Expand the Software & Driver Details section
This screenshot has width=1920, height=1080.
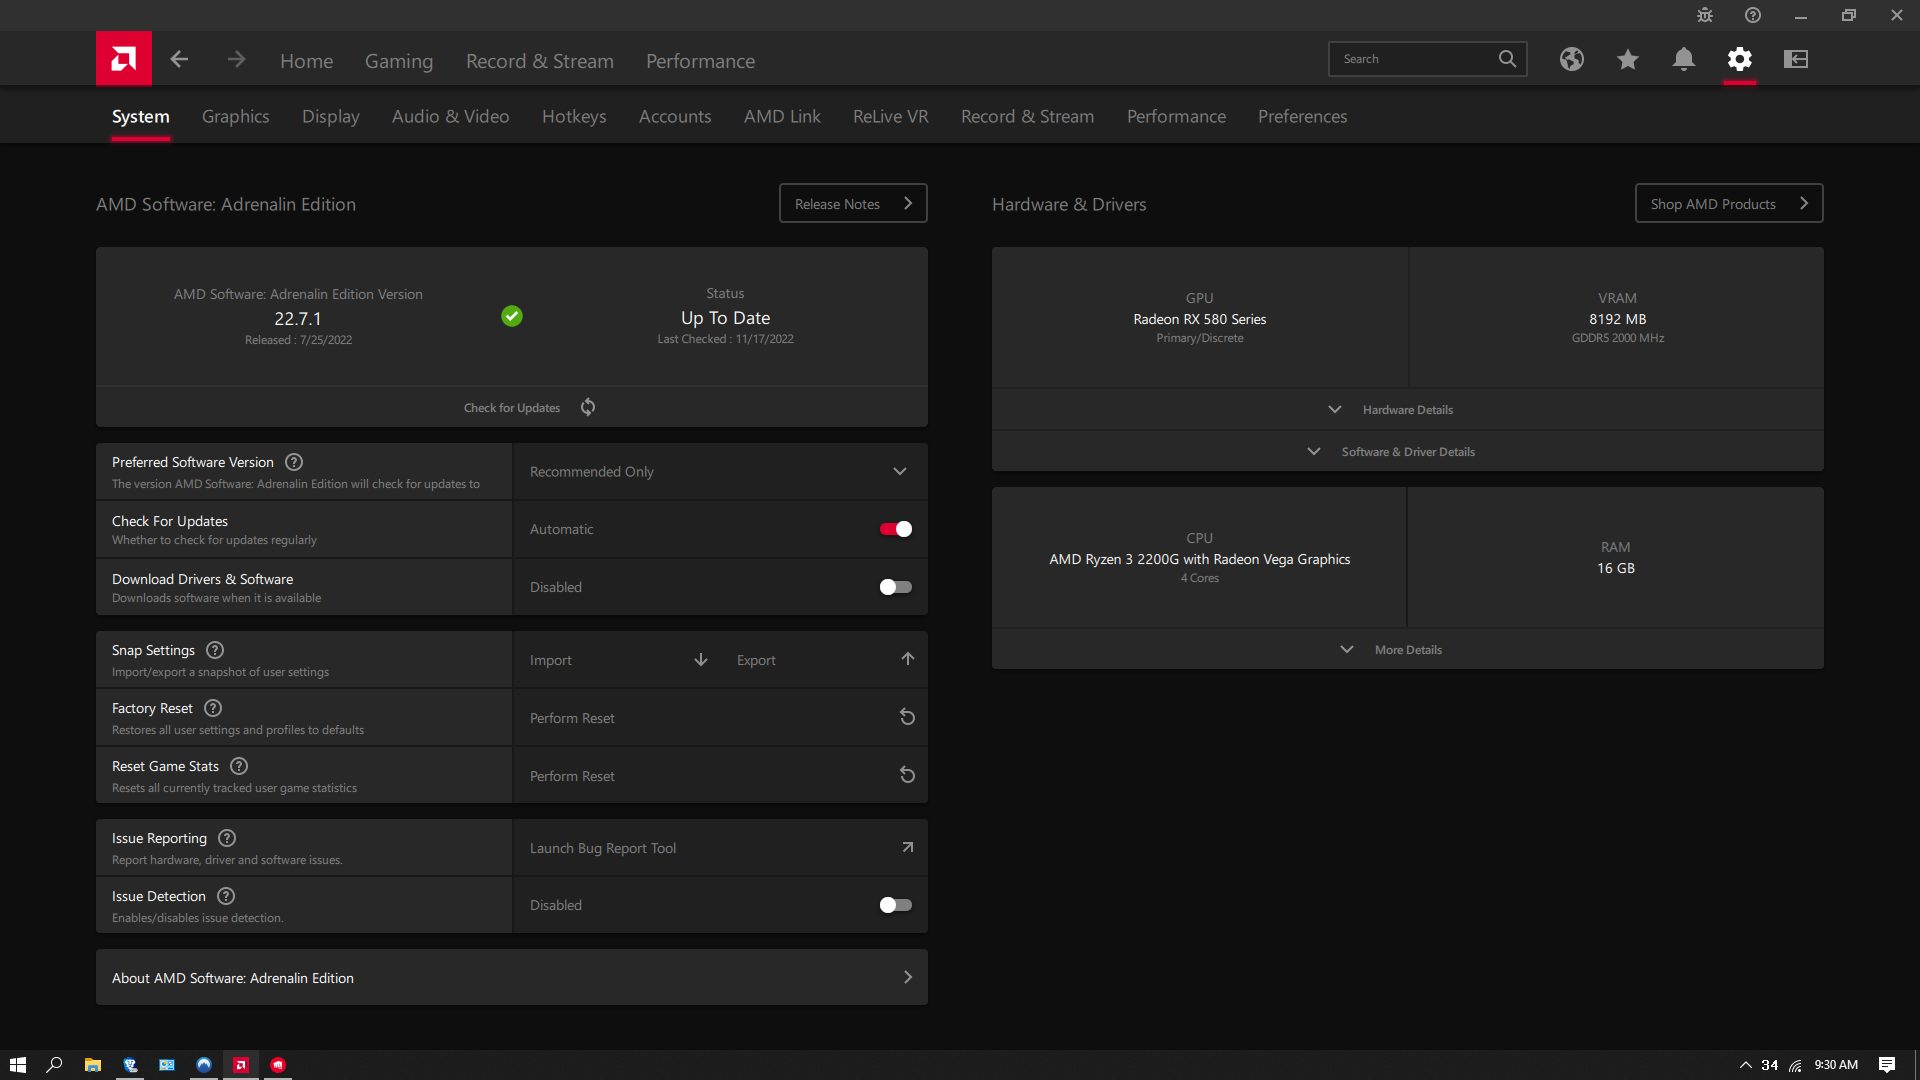[x=1407, y=451]
